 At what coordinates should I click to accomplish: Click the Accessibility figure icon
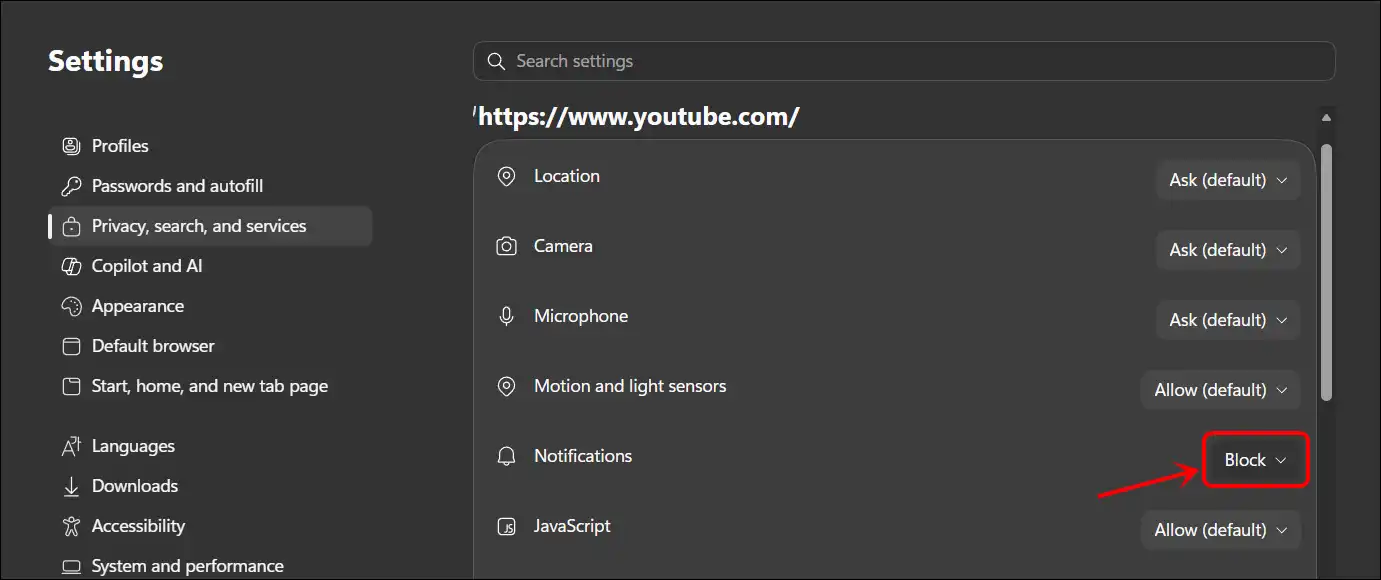coord(71,526)
